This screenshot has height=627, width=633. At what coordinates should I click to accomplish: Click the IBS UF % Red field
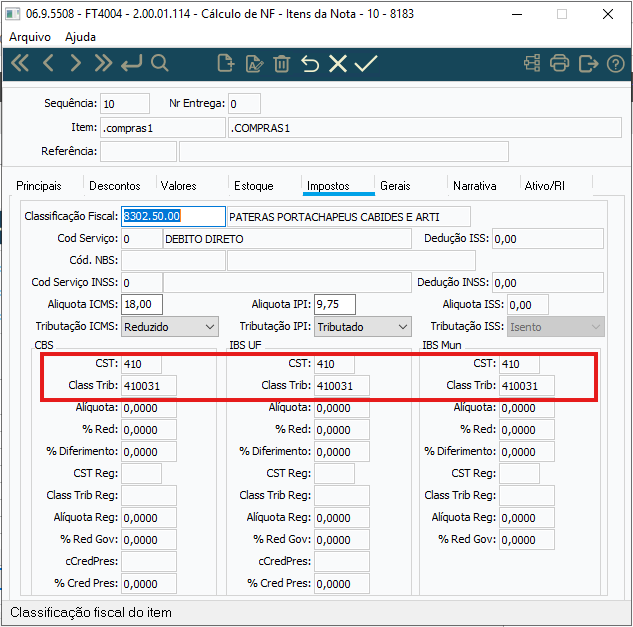342,430
